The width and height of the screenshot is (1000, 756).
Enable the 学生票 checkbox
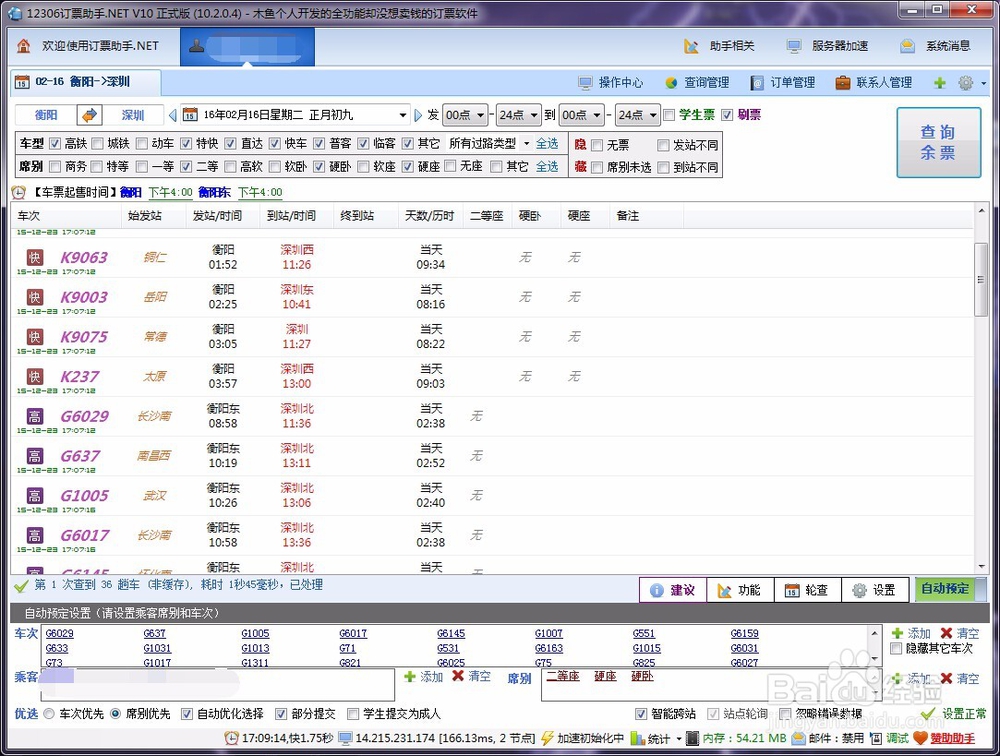click(667, 114)
